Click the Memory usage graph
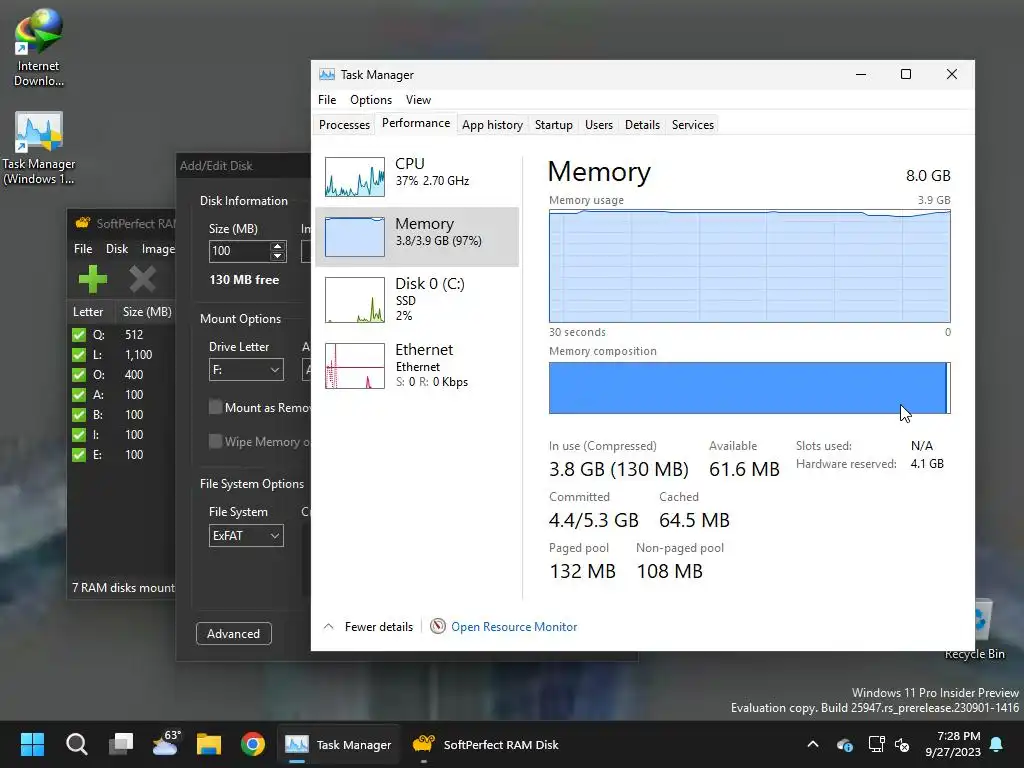Viewport: 1024px width, 768px height. click(x=750, y=266)
